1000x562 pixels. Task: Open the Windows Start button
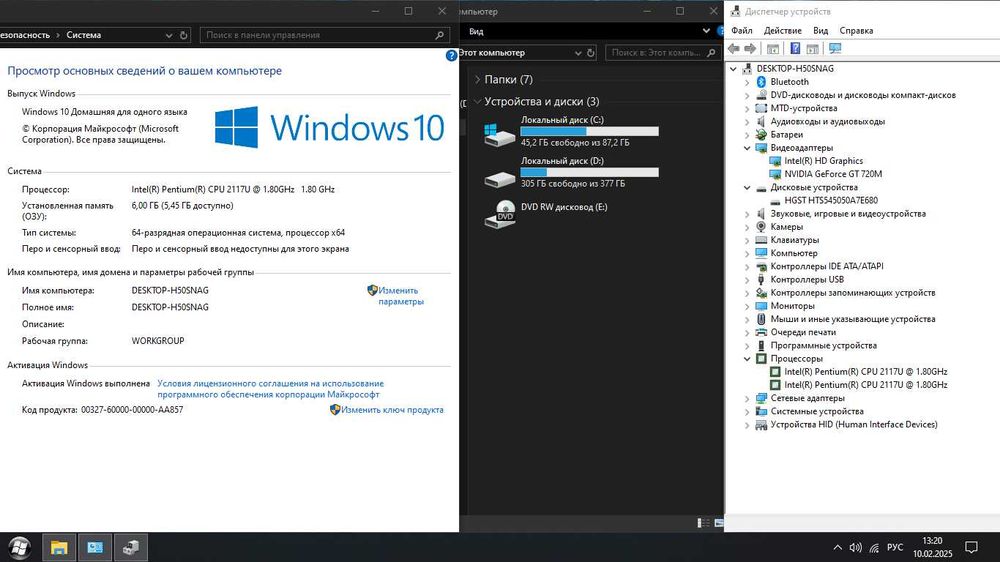coord(19,547)
